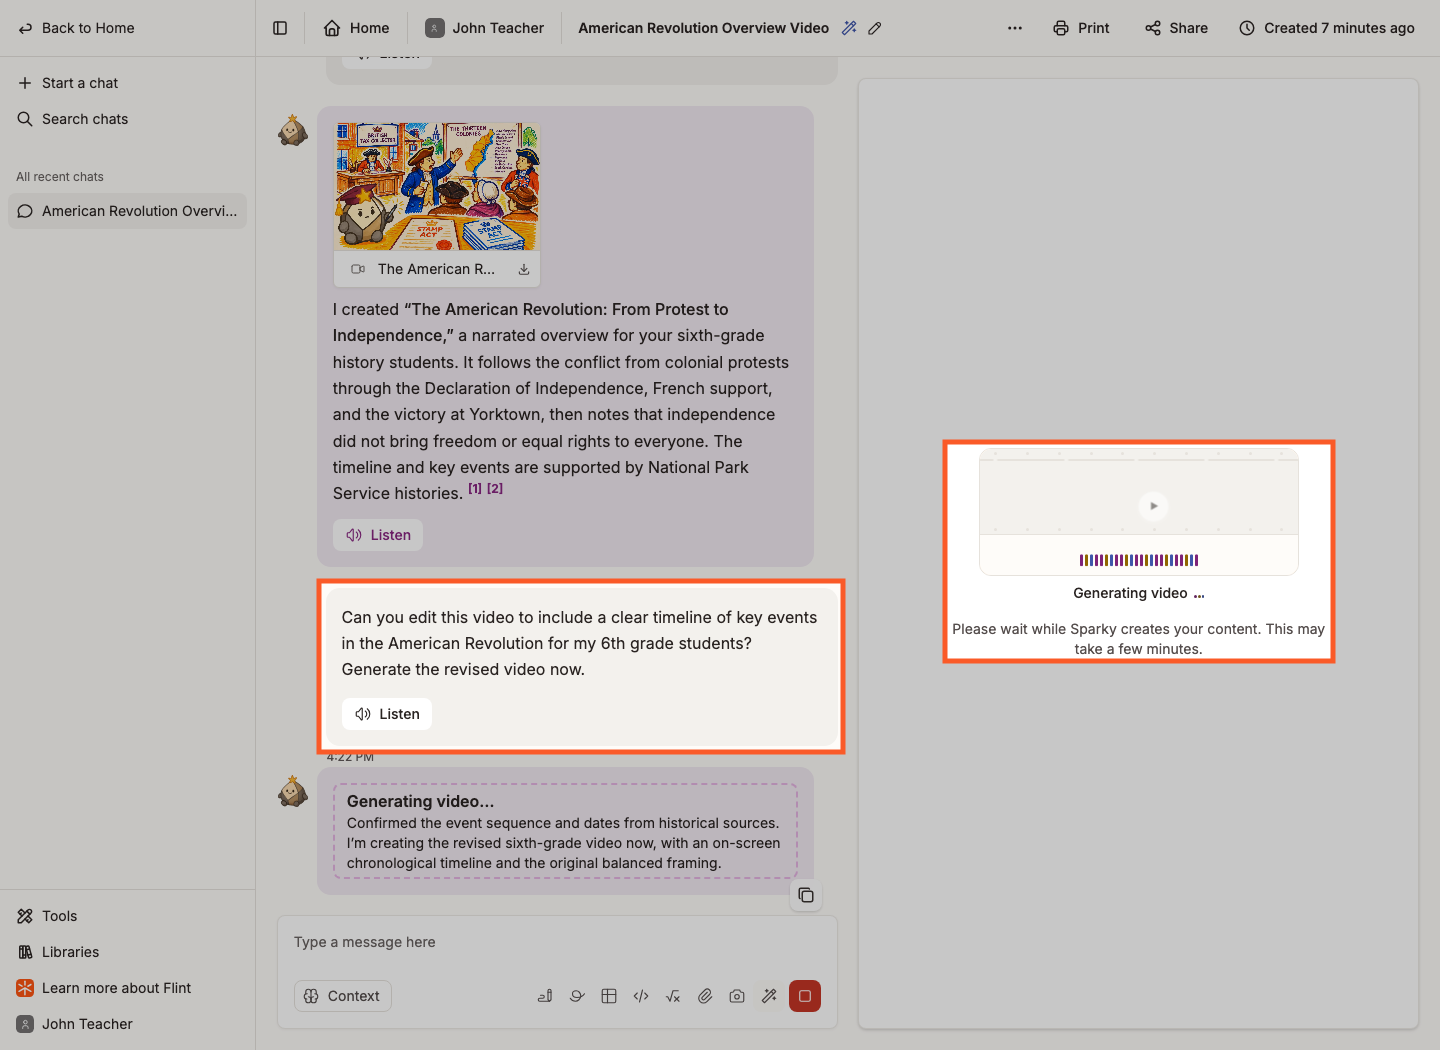The height and width of the screenshot is (1050, 1440).
Task: Stop generation with red square button
Action: (805, 996)
